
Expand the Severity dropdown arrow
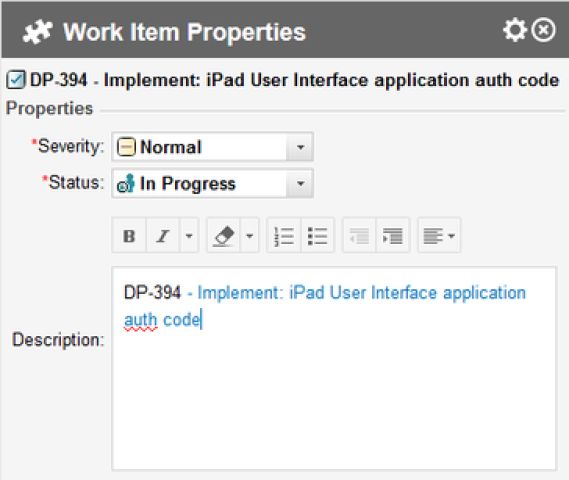point(300,147)
